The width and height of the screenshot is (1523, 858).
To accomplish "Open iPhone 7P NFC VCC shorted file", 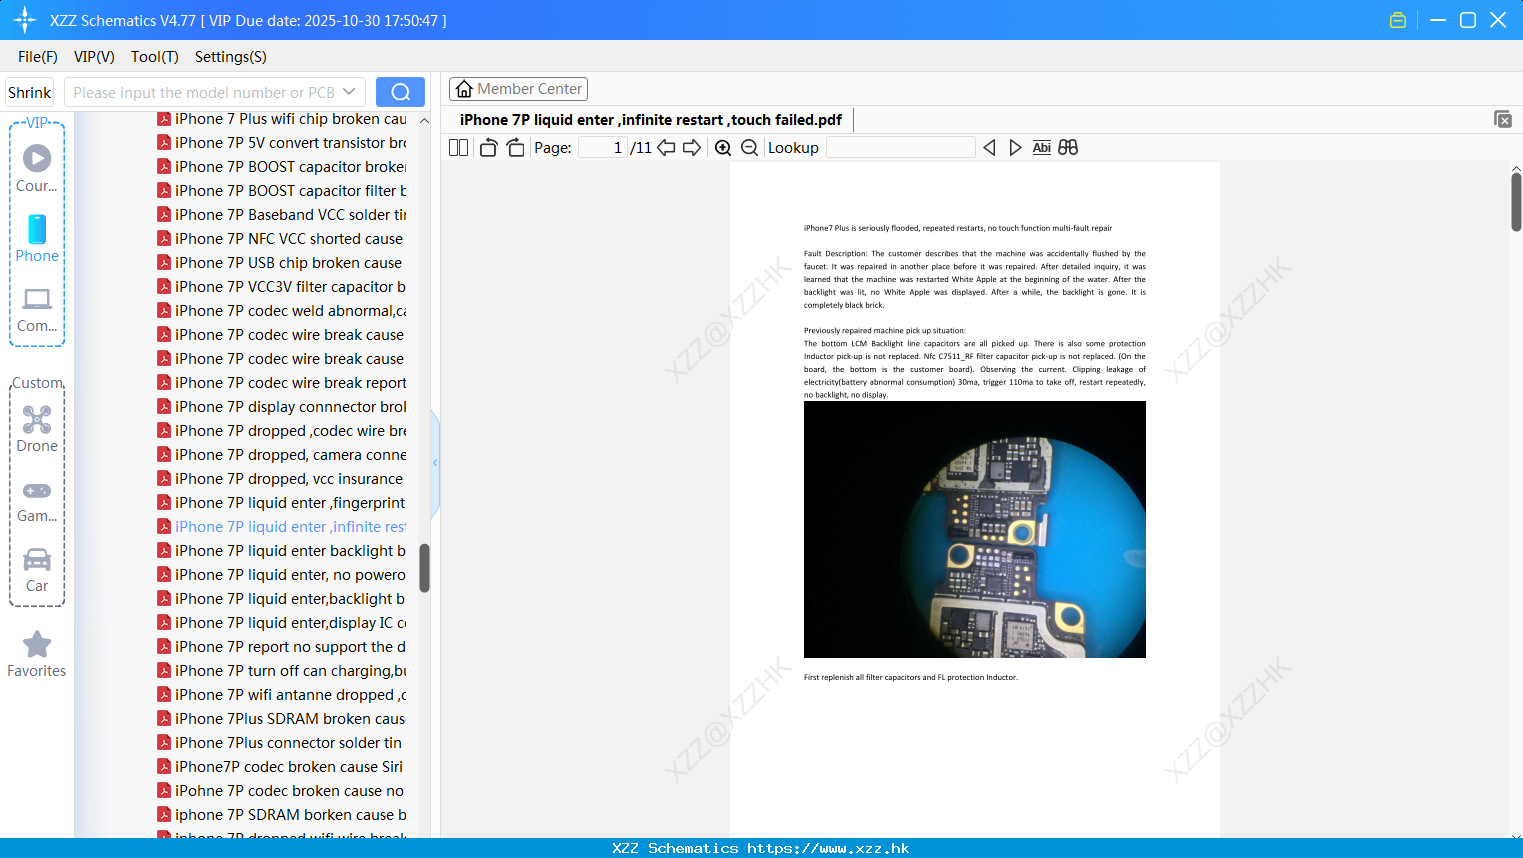I will point(280,239).
